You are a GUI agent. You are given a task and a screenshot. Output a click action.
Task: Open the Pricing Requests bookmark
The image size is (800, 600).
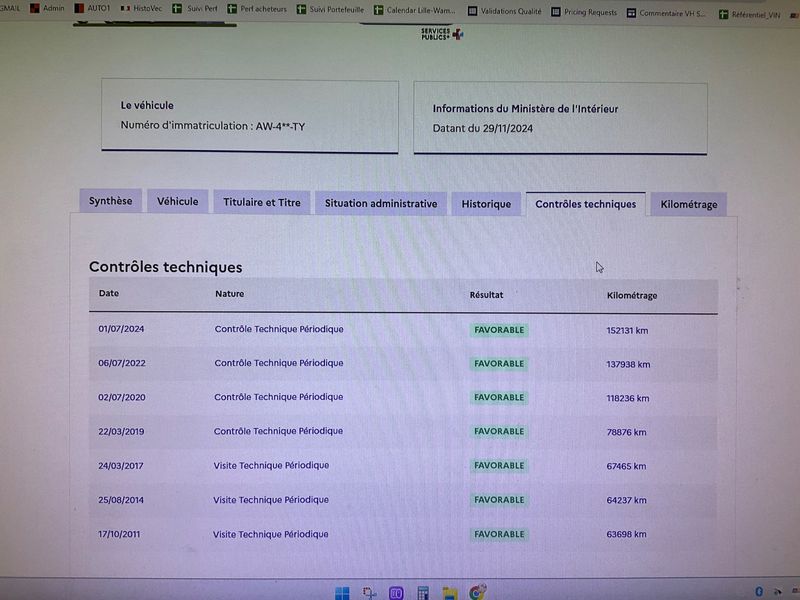[584, 12]
